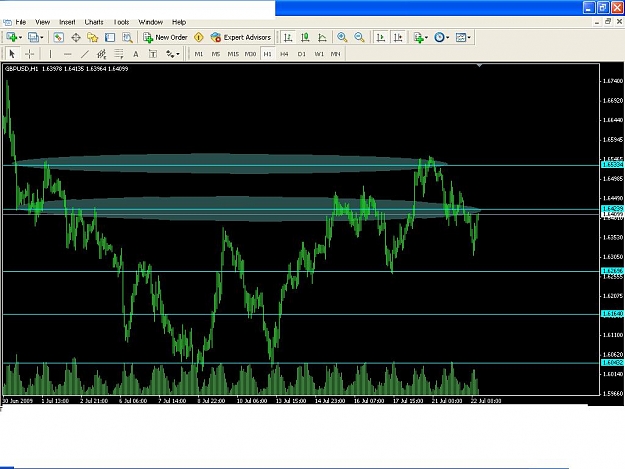
Task: Select the vertical line drawing tool
Action: [50, 54]
